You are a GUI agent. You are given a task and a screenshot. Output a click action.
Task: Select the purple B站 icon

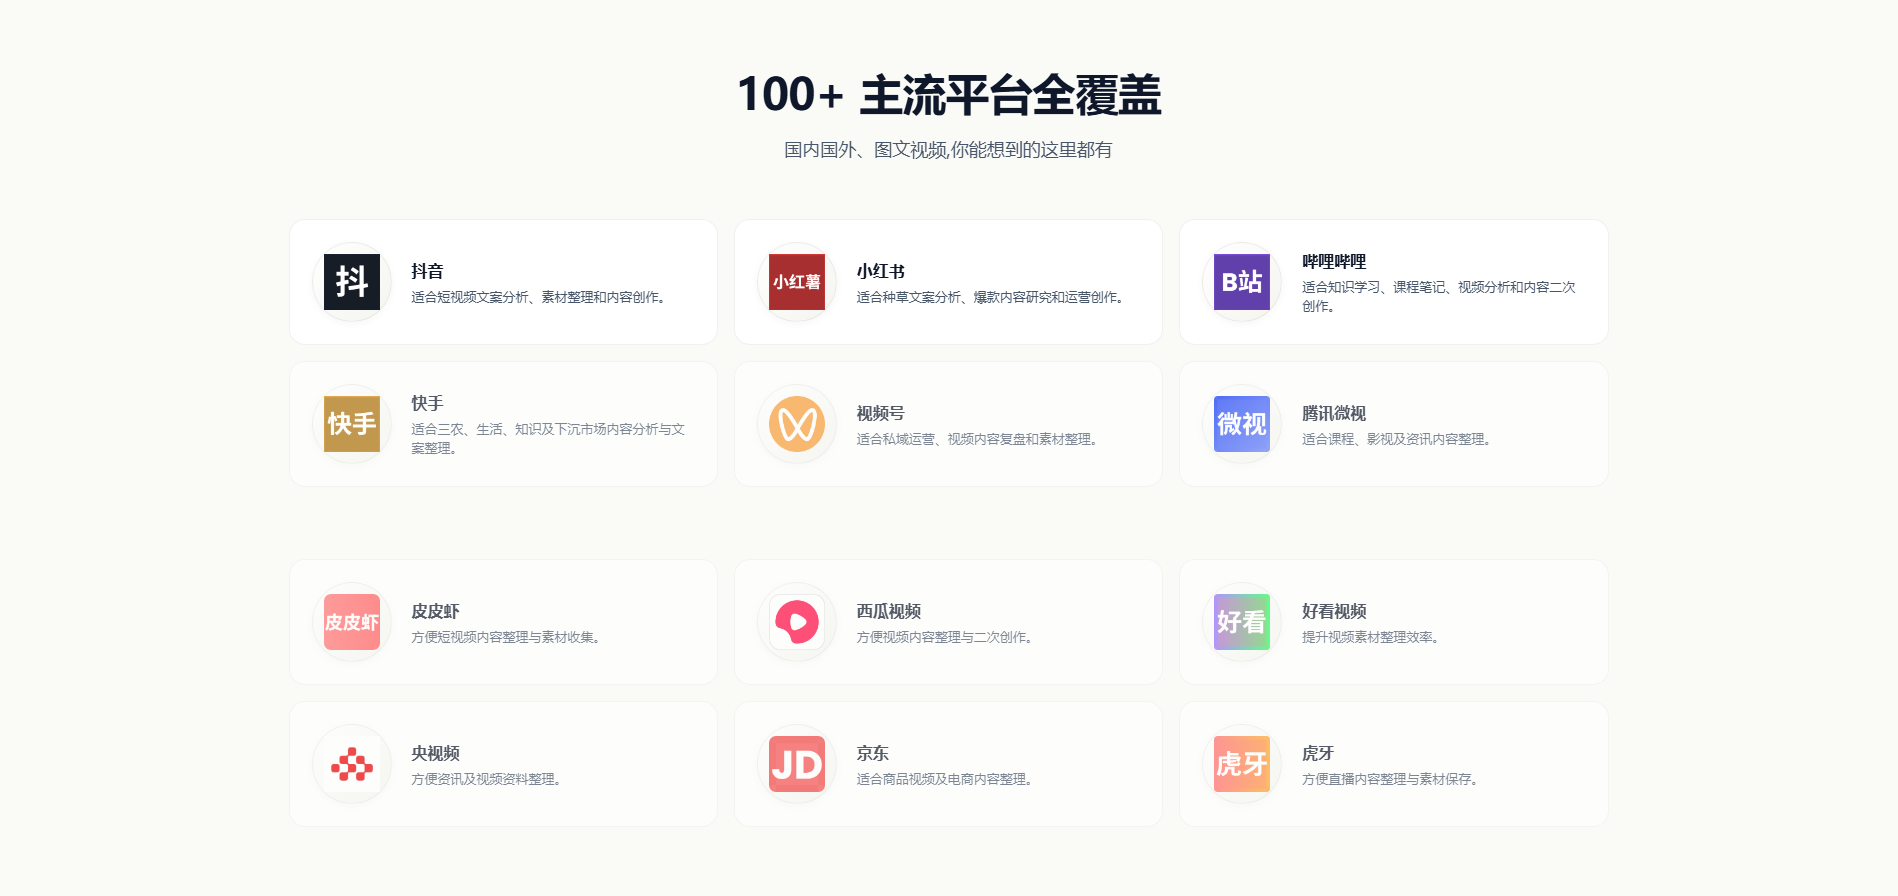[x=1242, y=282]
